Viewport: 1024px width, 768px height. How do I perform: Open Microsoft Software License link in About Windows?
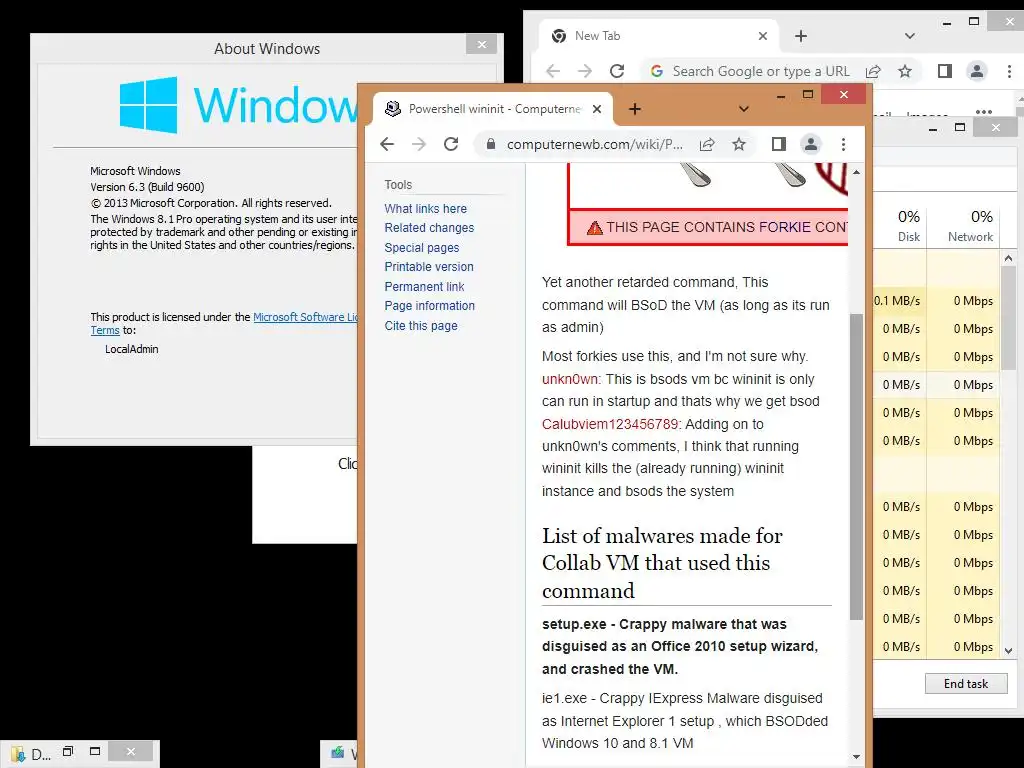pos(306,317)
